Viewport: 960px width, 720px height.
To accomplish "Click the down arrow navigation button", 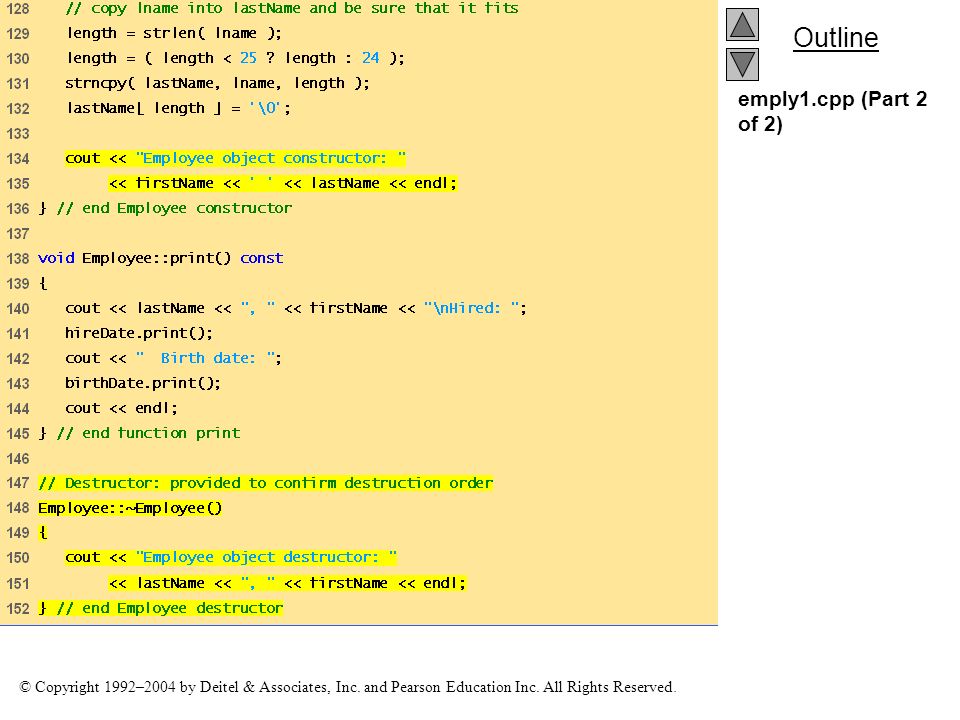I will tap(742, 64).
